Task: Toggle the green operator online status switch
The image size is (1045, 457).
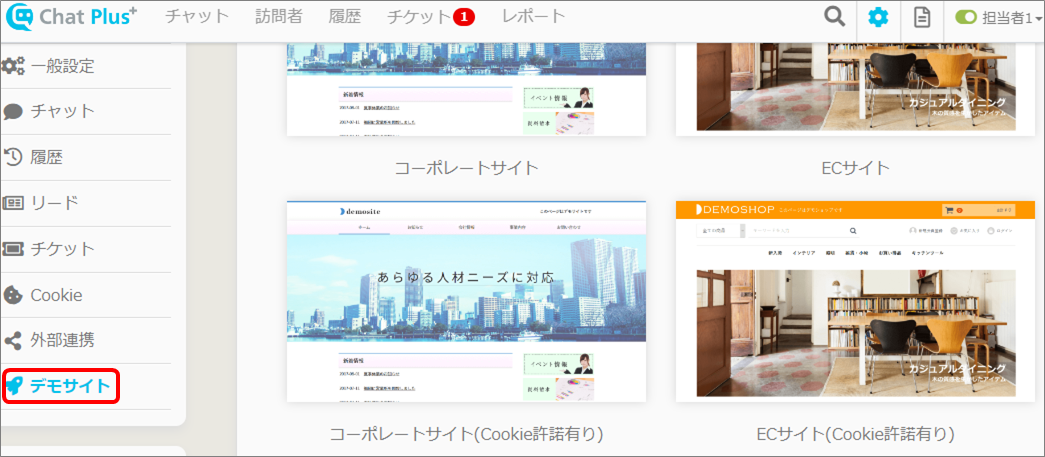Action: click(965, 17)
